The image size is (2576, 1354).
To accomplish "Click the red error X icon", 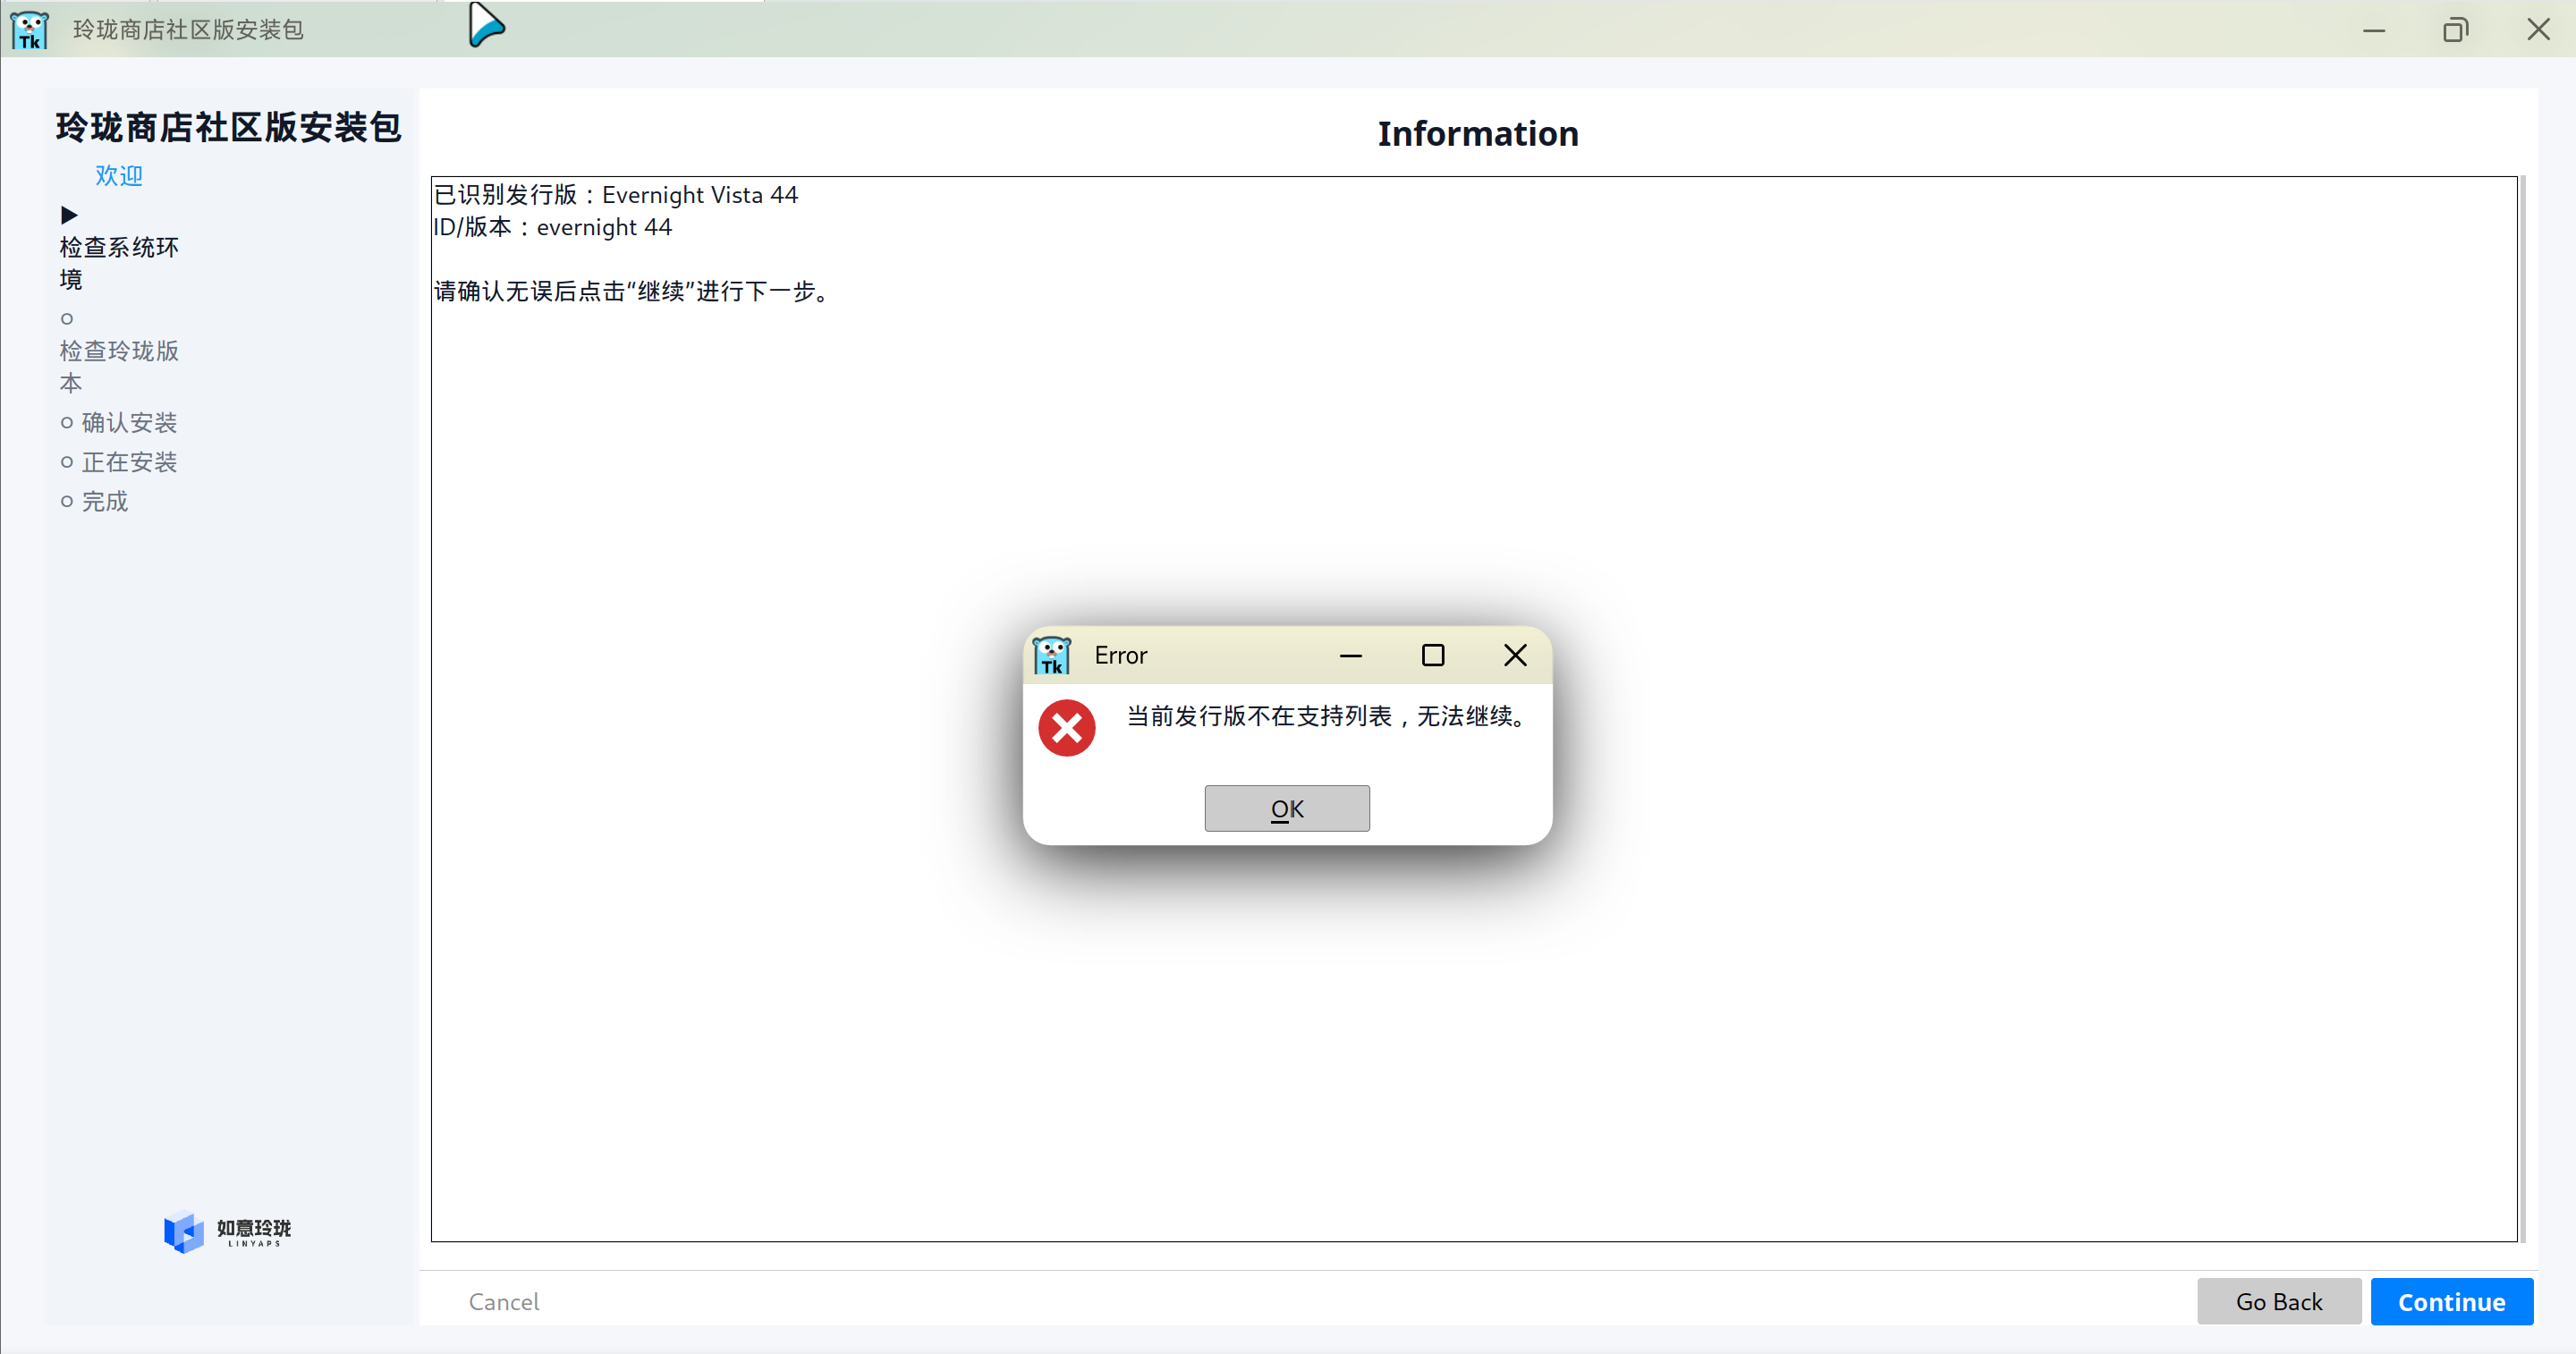I will pos(1066,727).
